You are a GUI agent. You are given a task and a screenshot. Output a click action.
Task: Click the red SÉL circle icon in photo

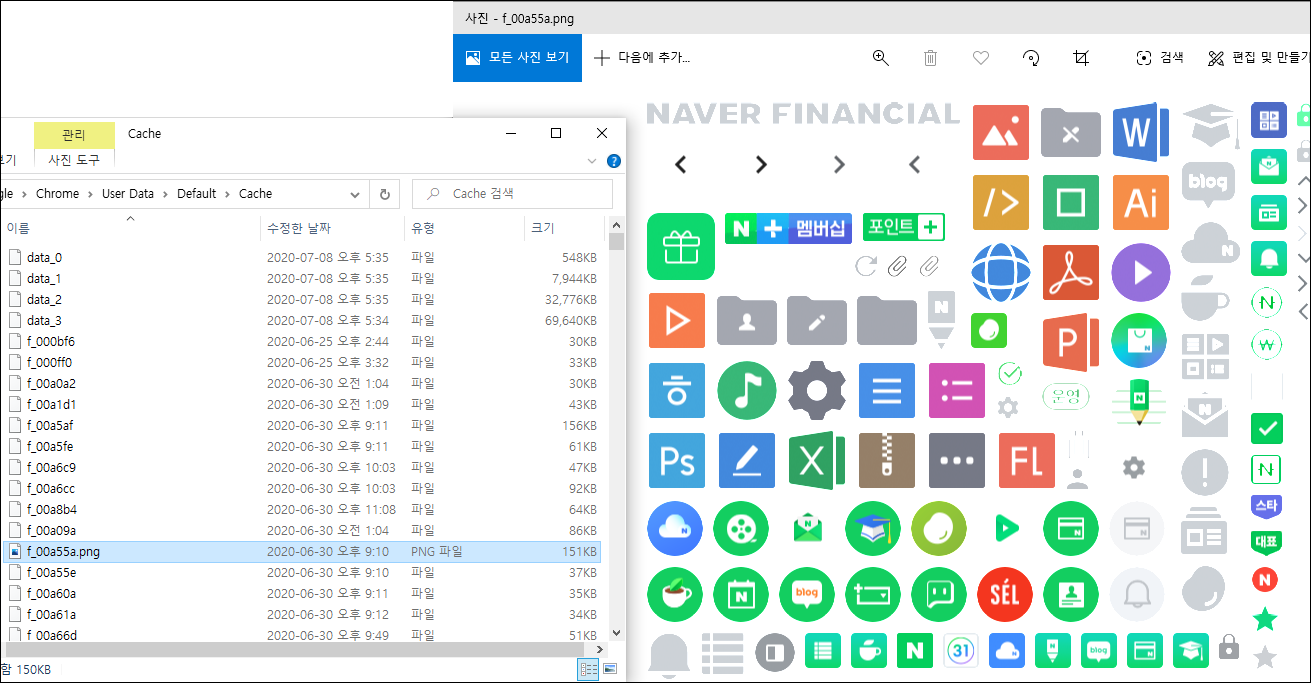[x=1005, y=595]
